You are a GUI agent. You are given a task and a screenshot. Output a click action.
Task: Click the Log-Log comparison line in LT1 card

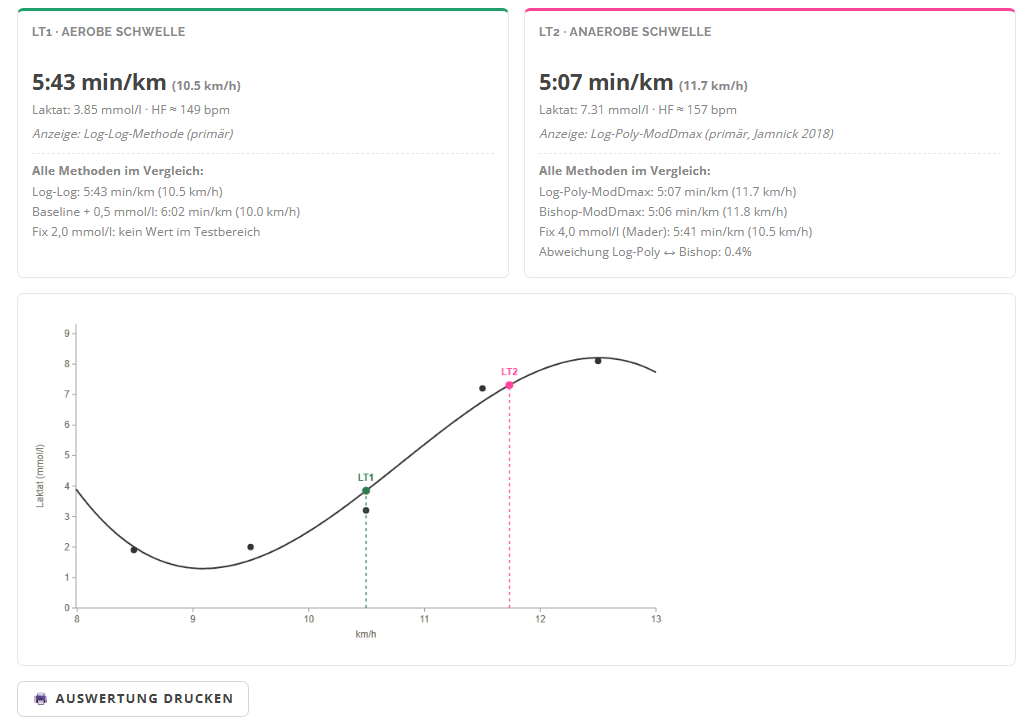[x=128, y=192]
